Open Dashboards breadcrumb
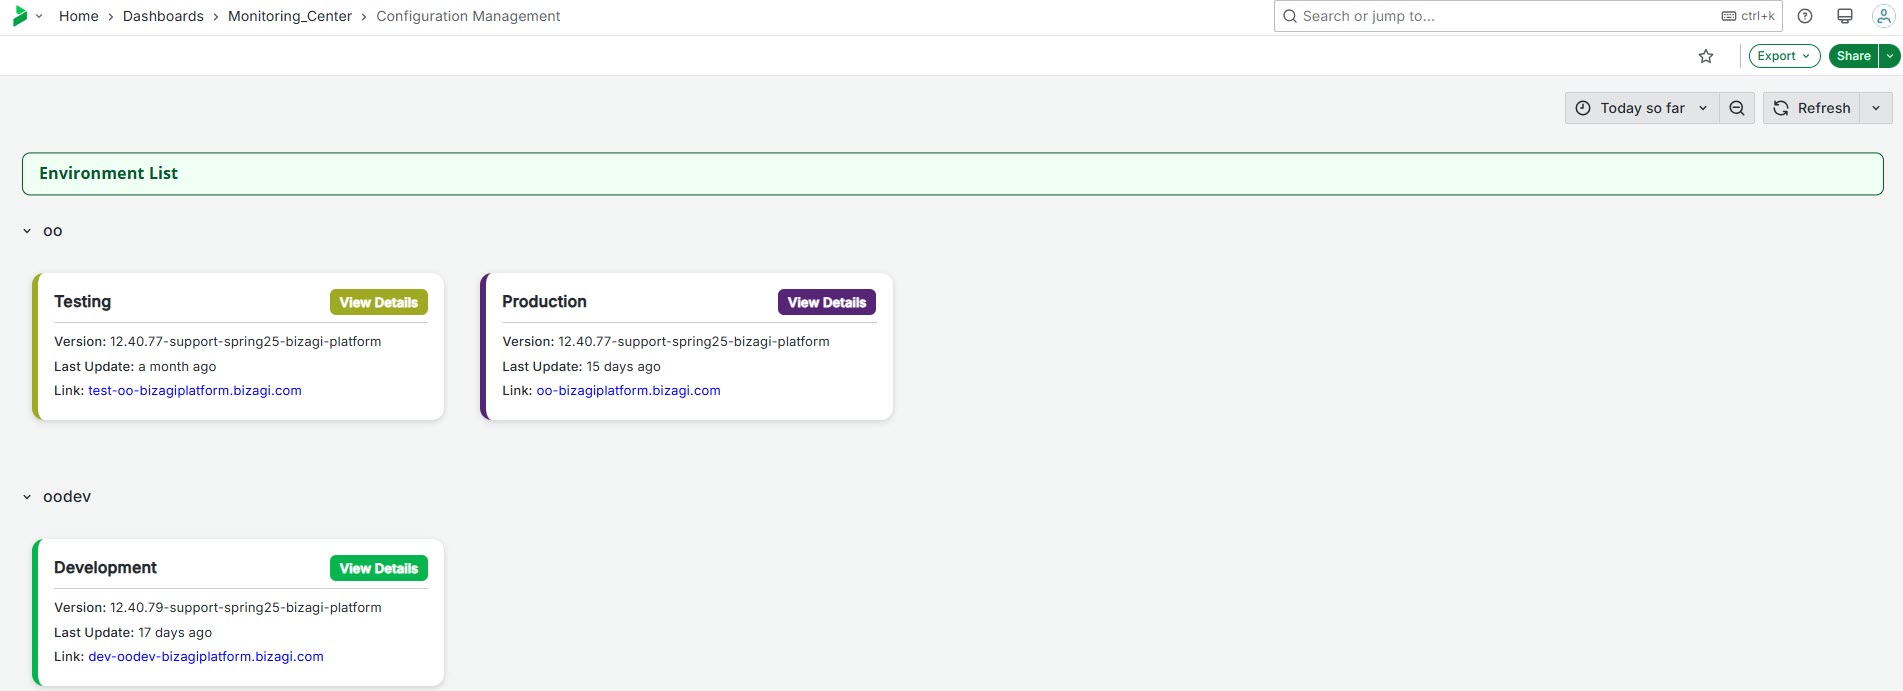 tap(163, 16)
